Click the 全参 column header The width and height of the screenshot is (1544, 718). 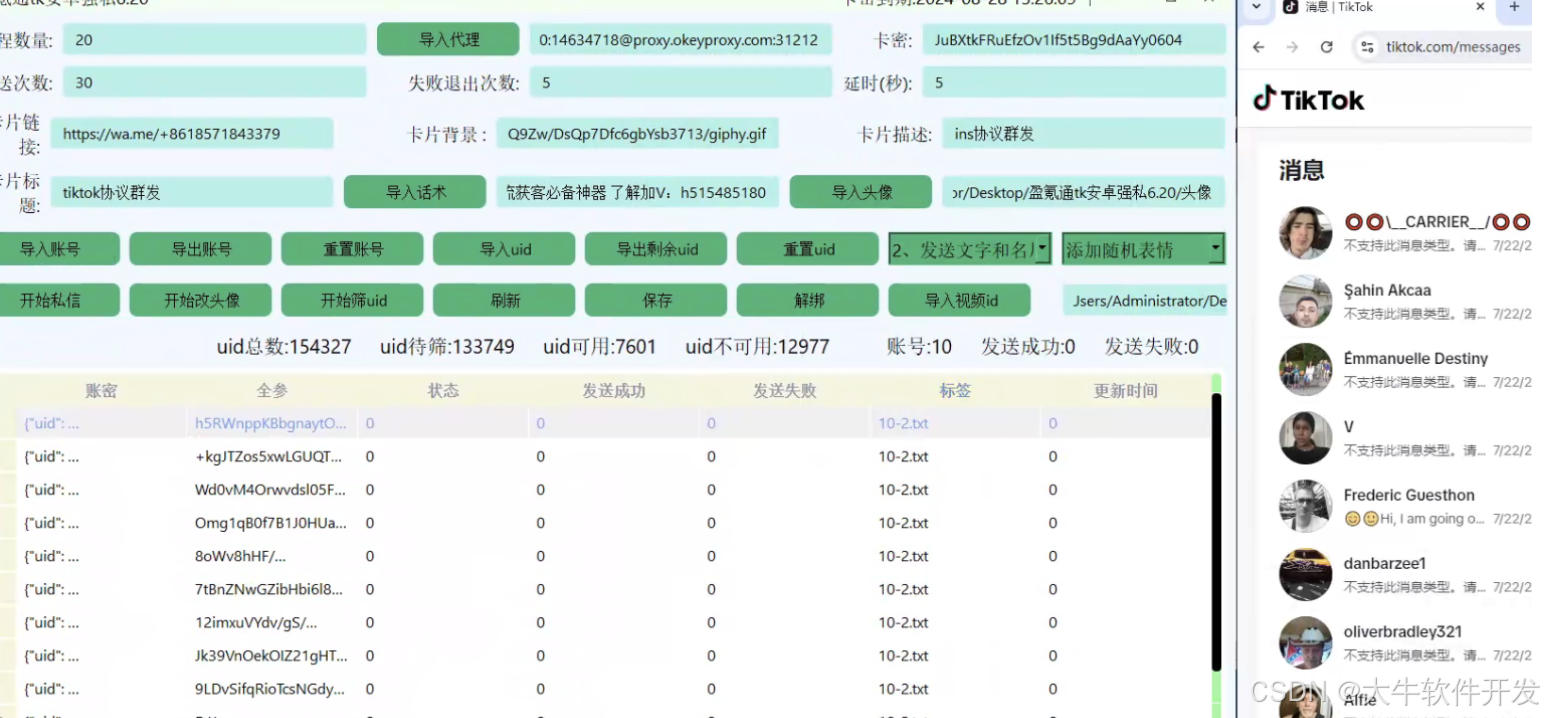point(272,391)
